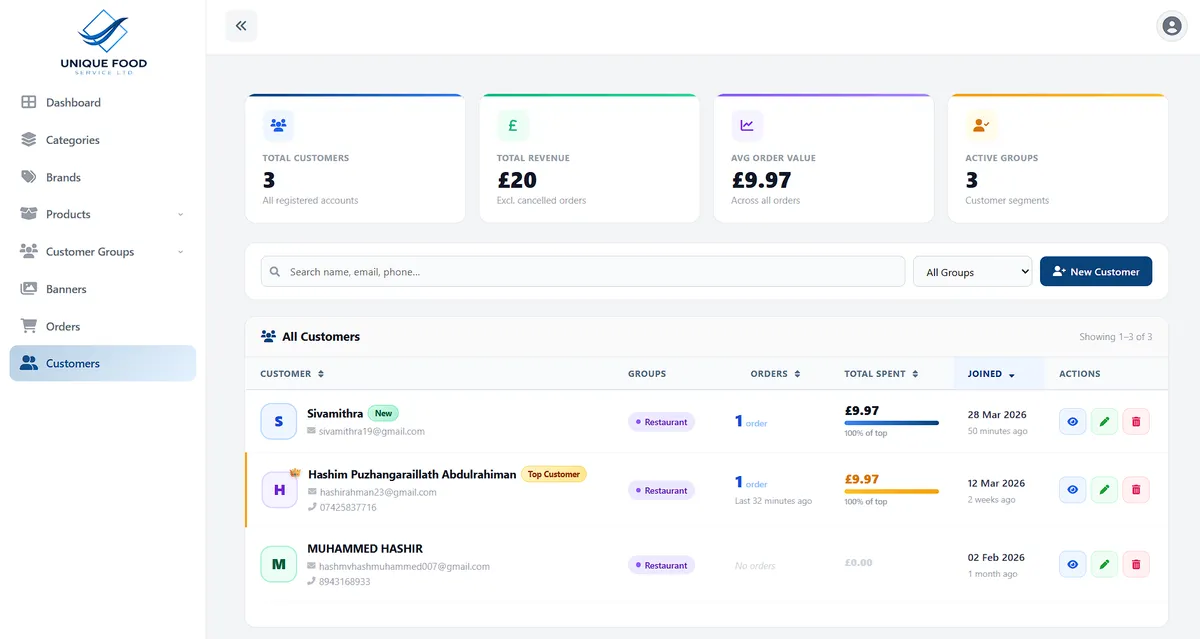This screenshot has width=1200, height=639.
Task: Click the All Customers heading people icon
Action: point(268,337)
